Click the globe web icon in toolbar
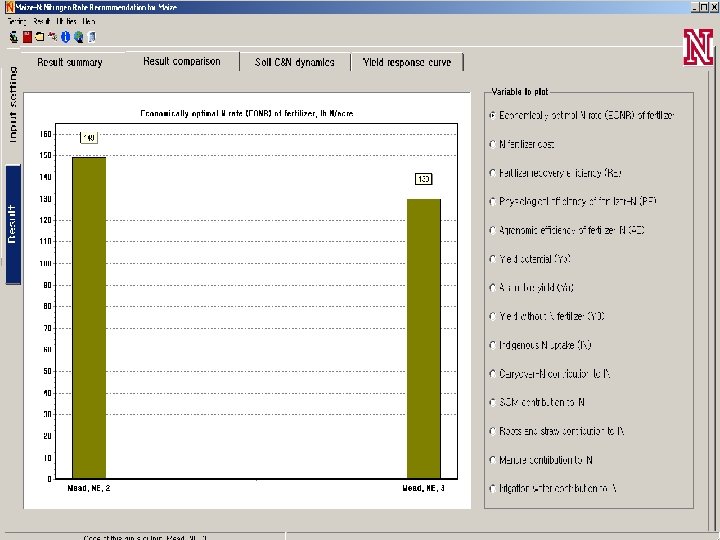Image resolution: width=720 pixels, height=540 pixels. tap(79, 37)
